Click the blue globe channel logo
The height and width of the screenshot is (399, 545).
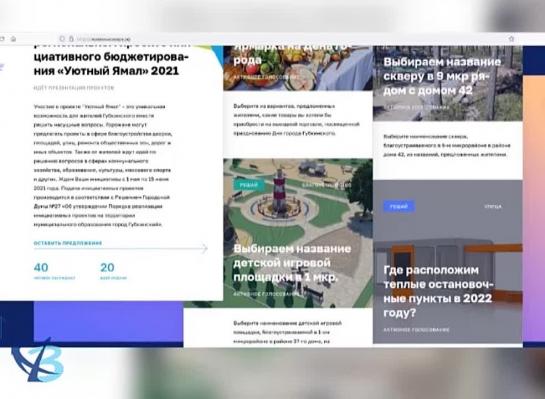[x=38, y=360]
